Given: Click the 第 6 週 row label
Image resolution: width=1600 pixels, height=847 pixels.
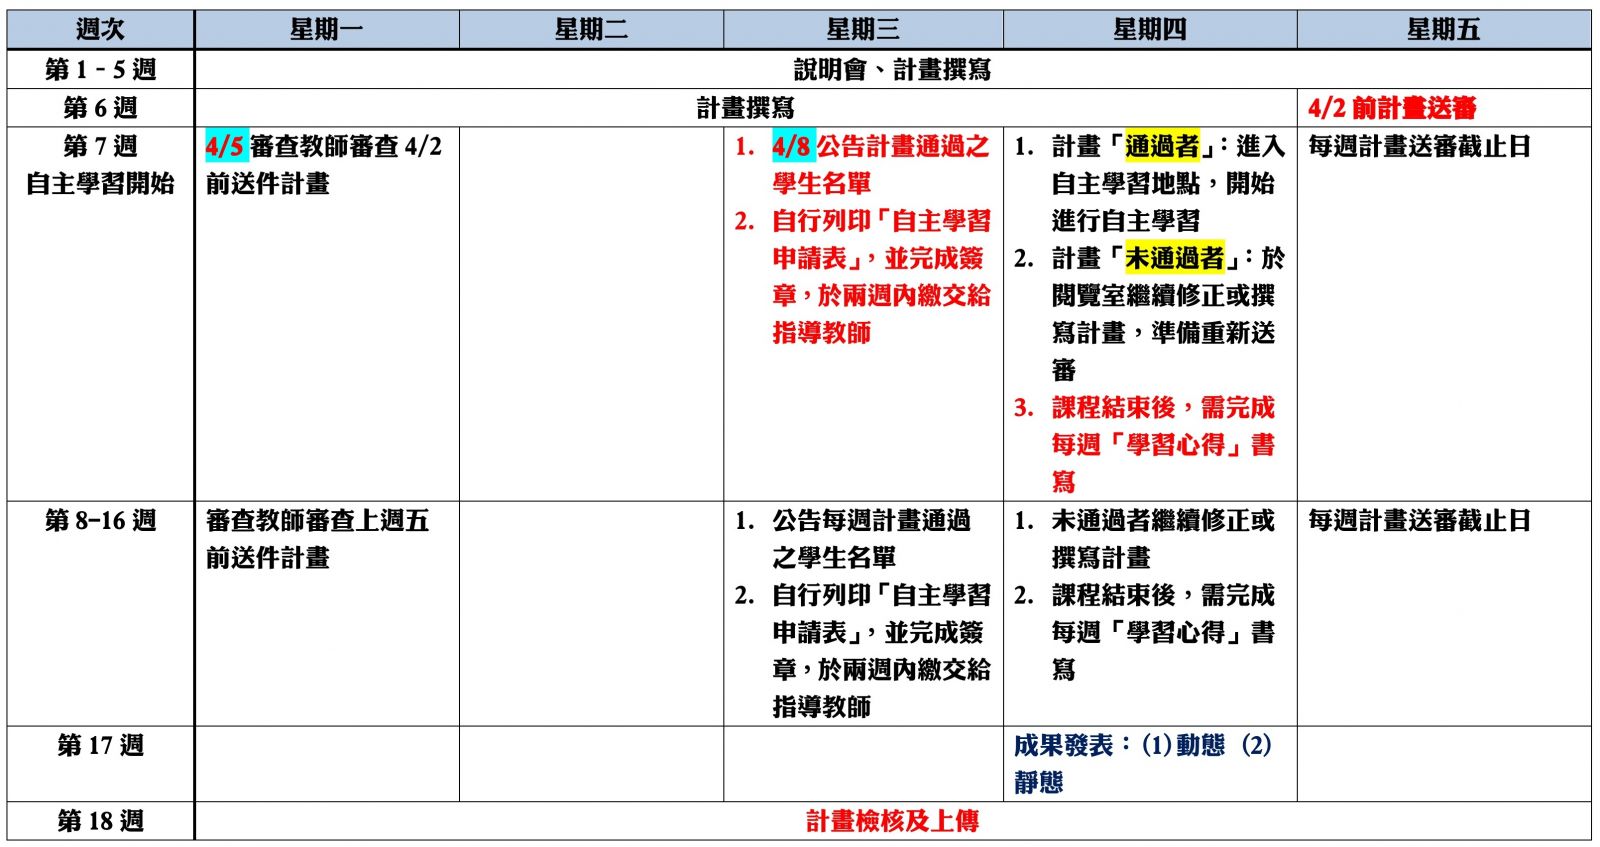Looking at the screenshot, I should coord(100,108).
